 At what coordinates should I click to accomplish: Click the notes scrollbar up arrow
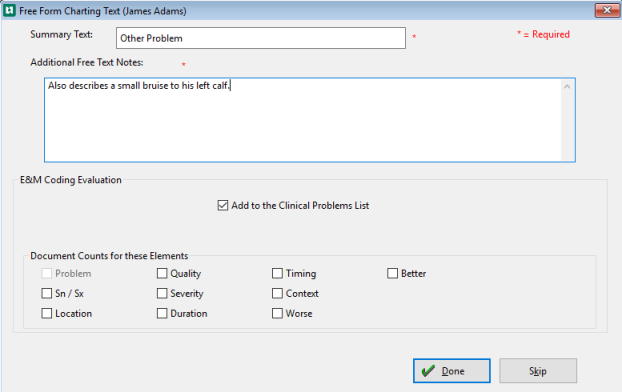click(x=567, y=86)
